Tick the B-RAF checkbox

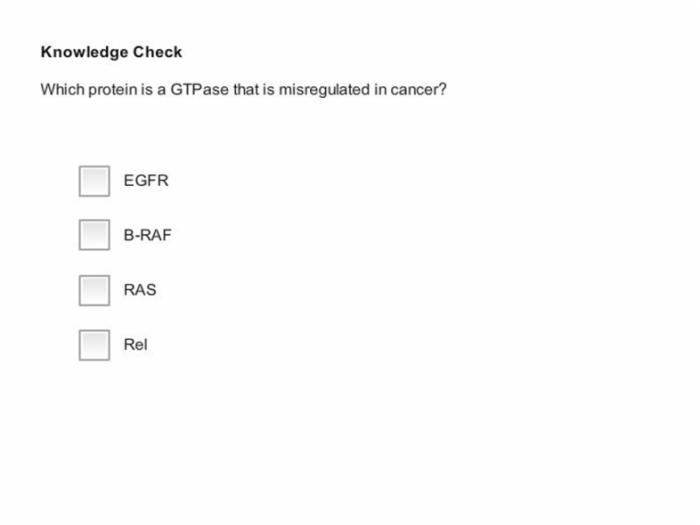(94, 235)
